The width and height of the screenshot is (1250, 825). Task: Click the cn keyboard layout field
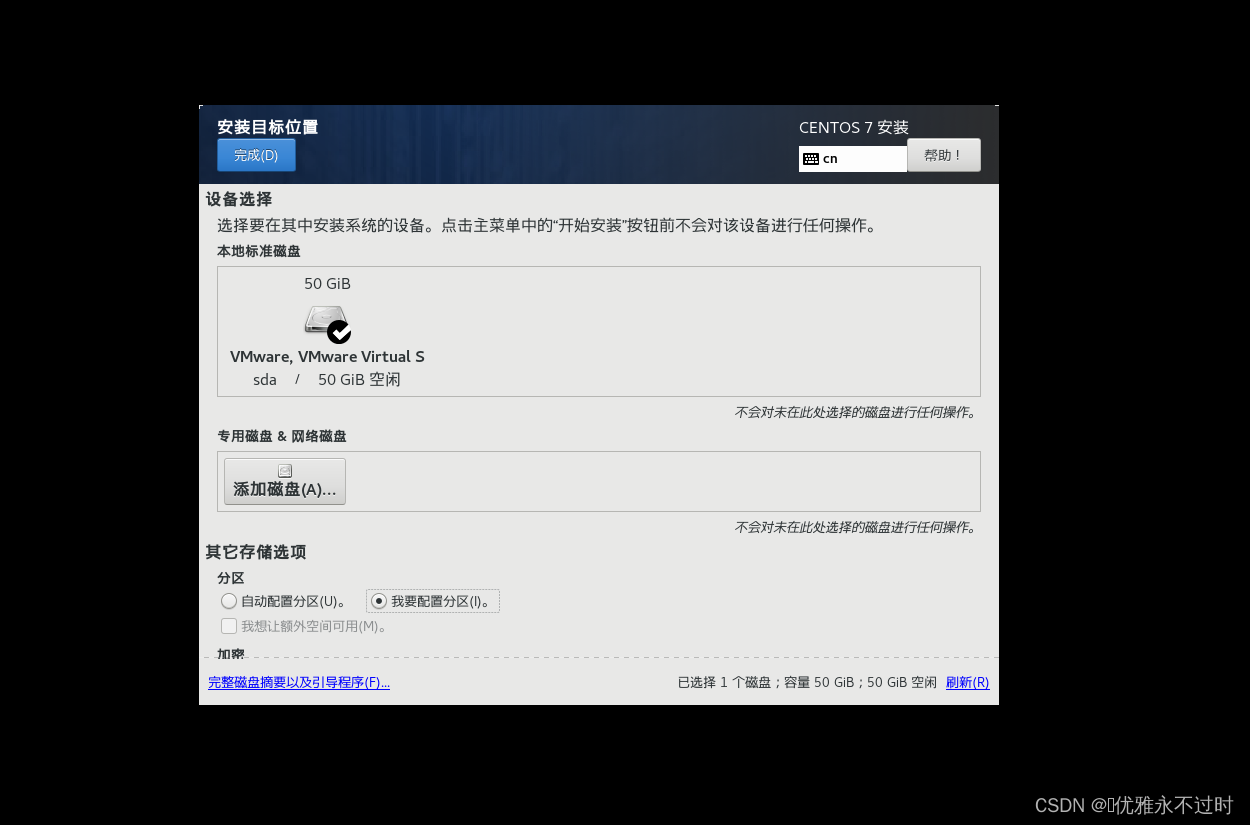click(853, 159)
